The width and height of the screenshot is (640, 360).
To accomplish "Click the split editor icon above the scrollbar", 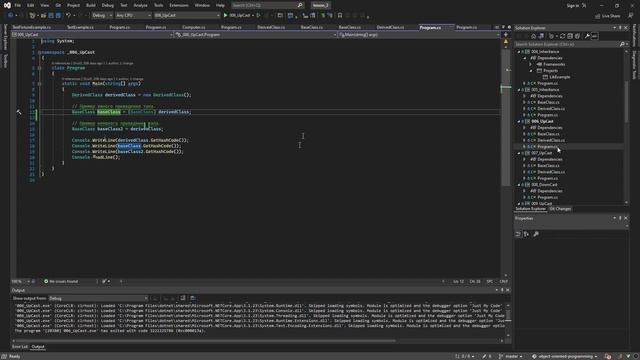I will [506, 35].
